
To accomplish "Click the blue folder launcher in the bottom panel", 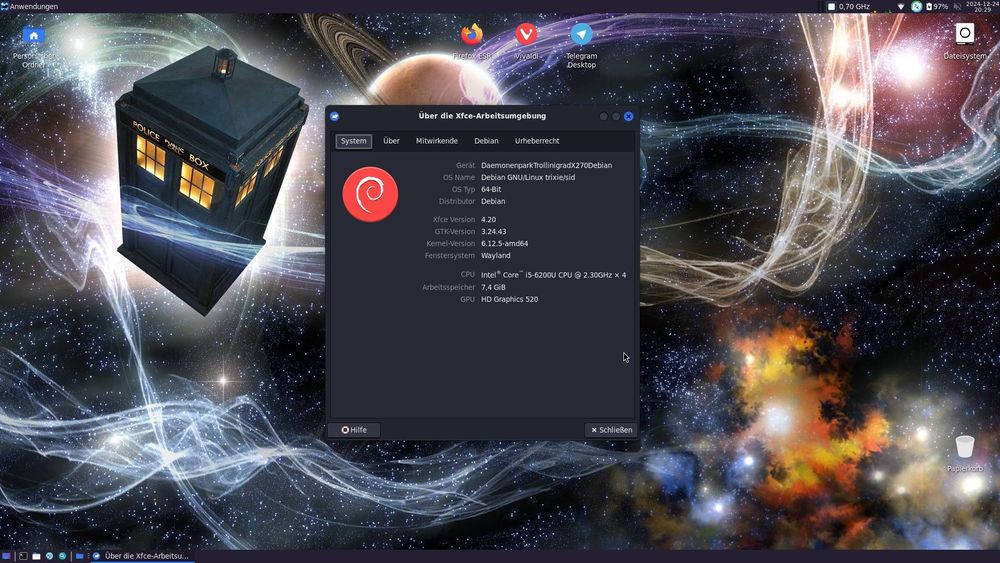I will 80,556.
